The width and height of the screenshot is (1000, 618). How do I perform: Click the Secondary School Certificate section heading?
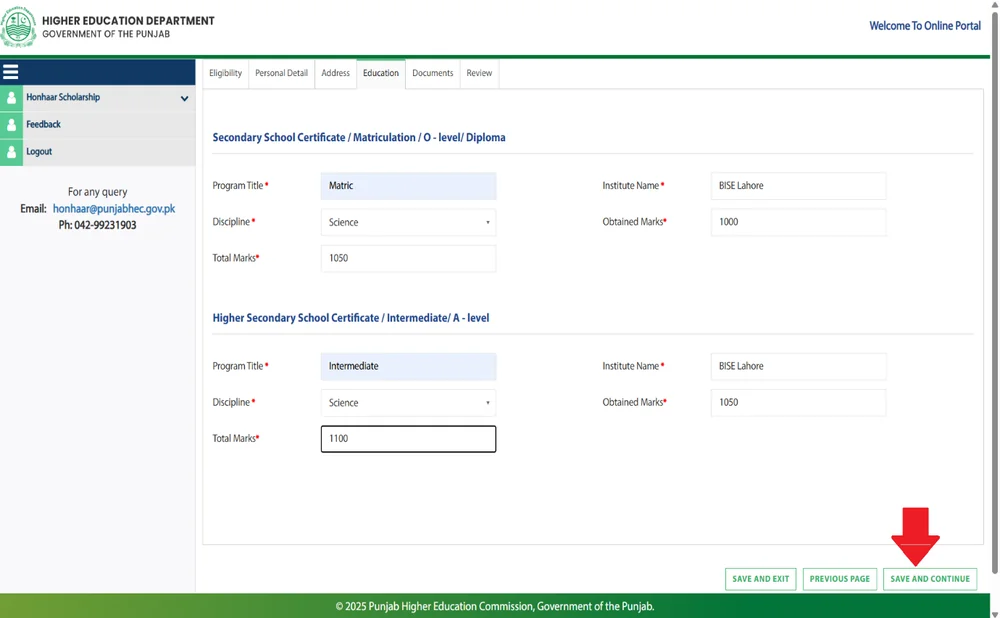[x=358, y=137]
